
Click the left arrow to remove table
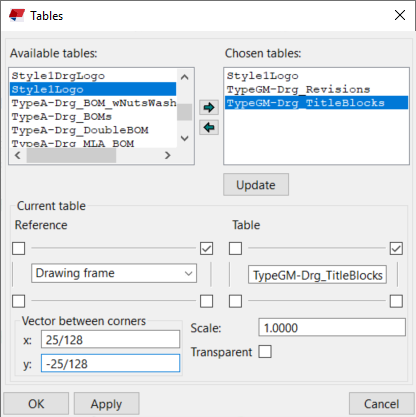(209, 127)
